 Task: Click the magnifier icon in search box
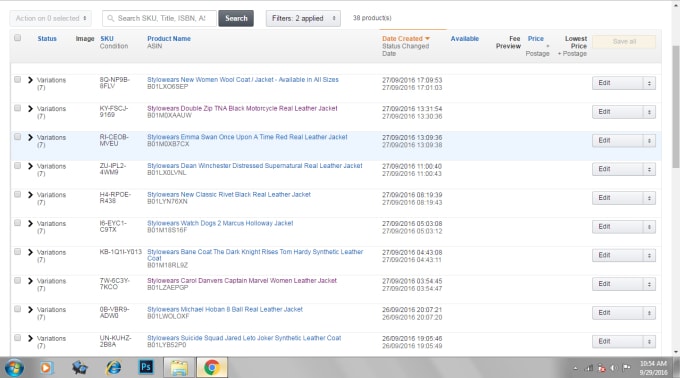[111, 18]
